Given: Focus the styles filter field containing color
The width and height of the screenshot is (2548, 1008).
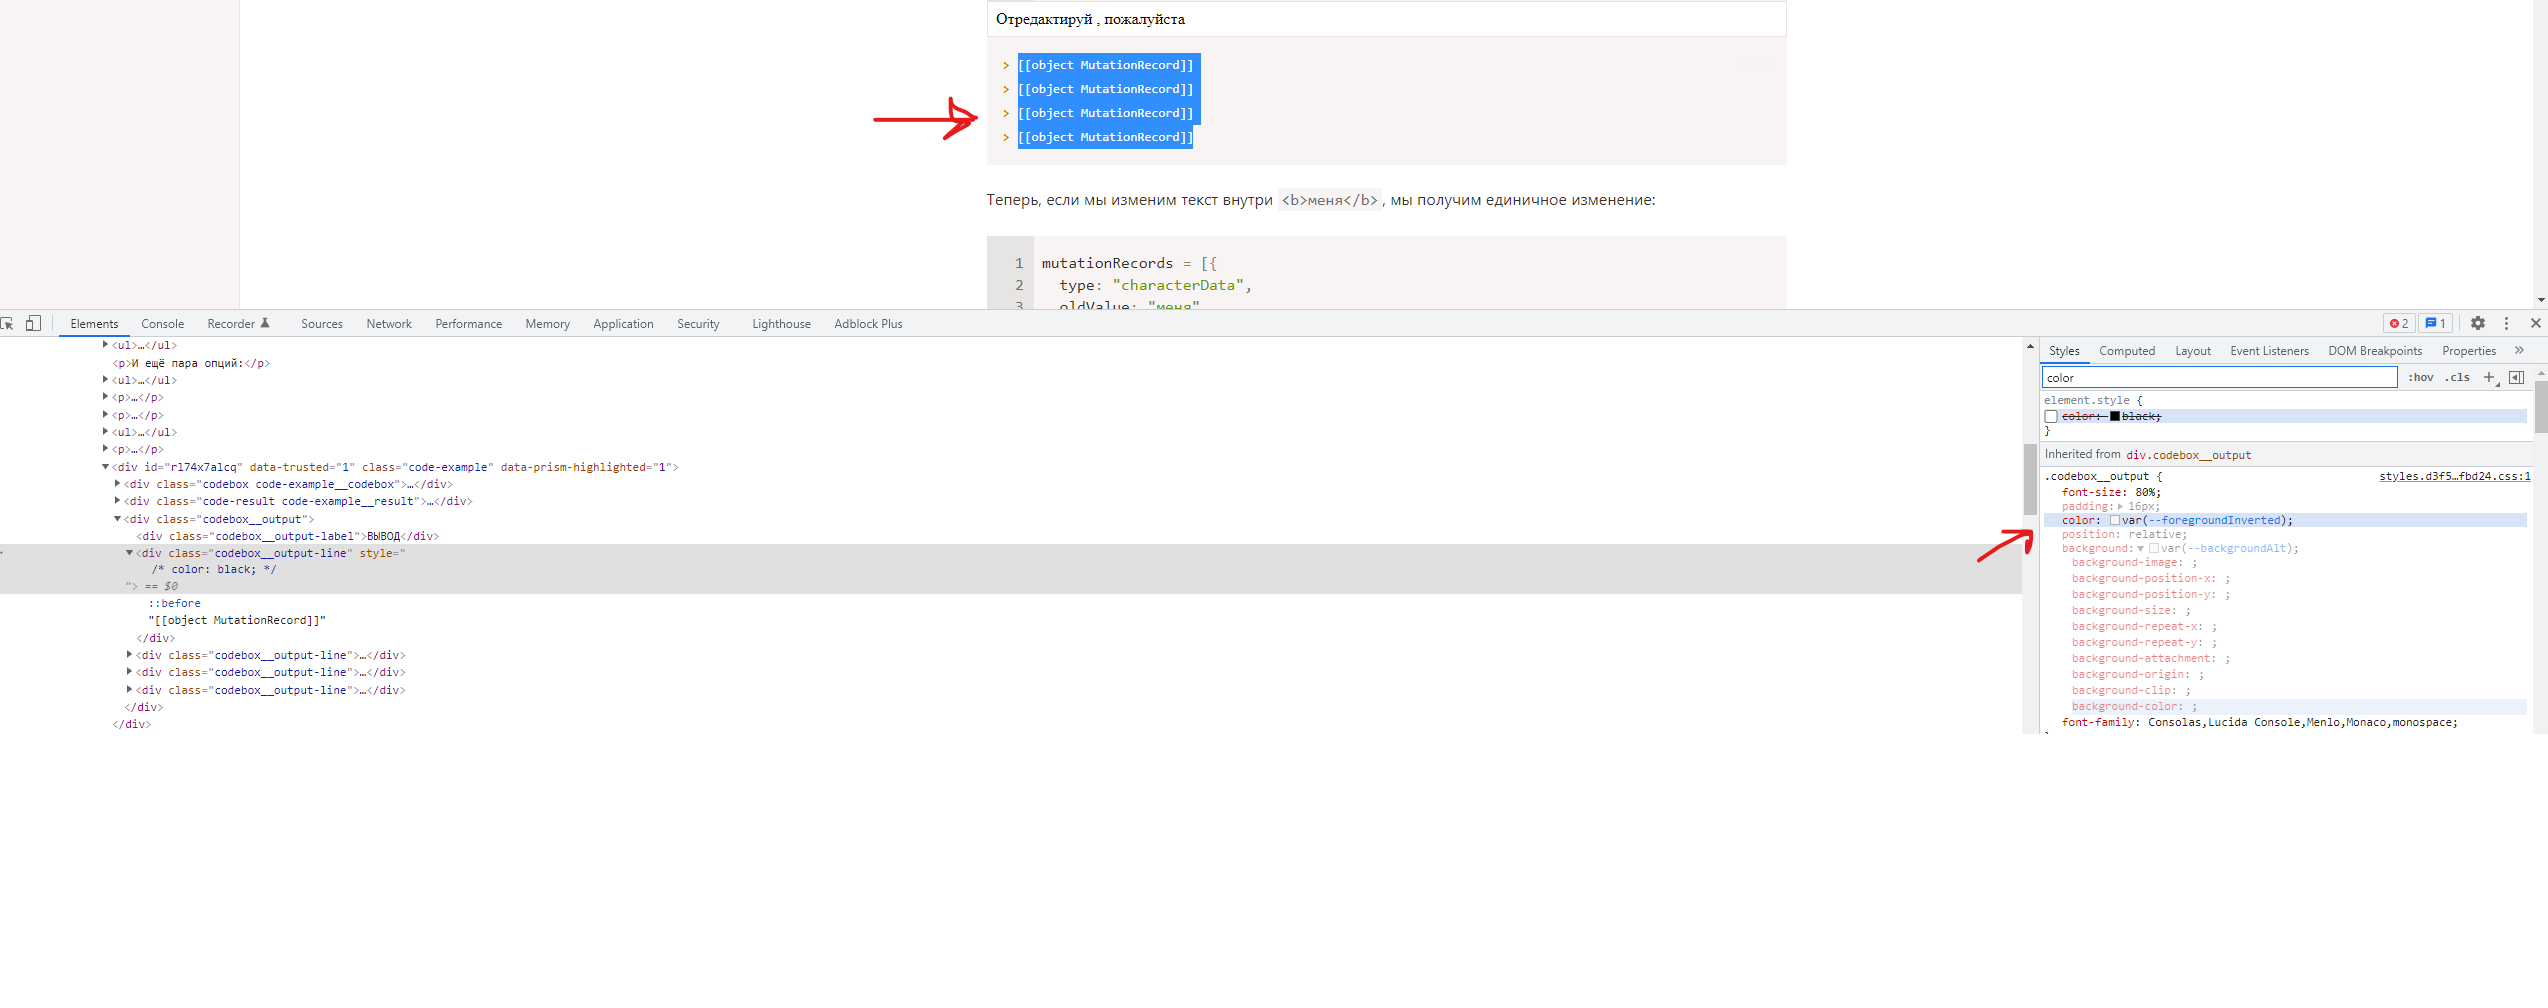Looking at the screenshot, I should (x=2219, y=377).
